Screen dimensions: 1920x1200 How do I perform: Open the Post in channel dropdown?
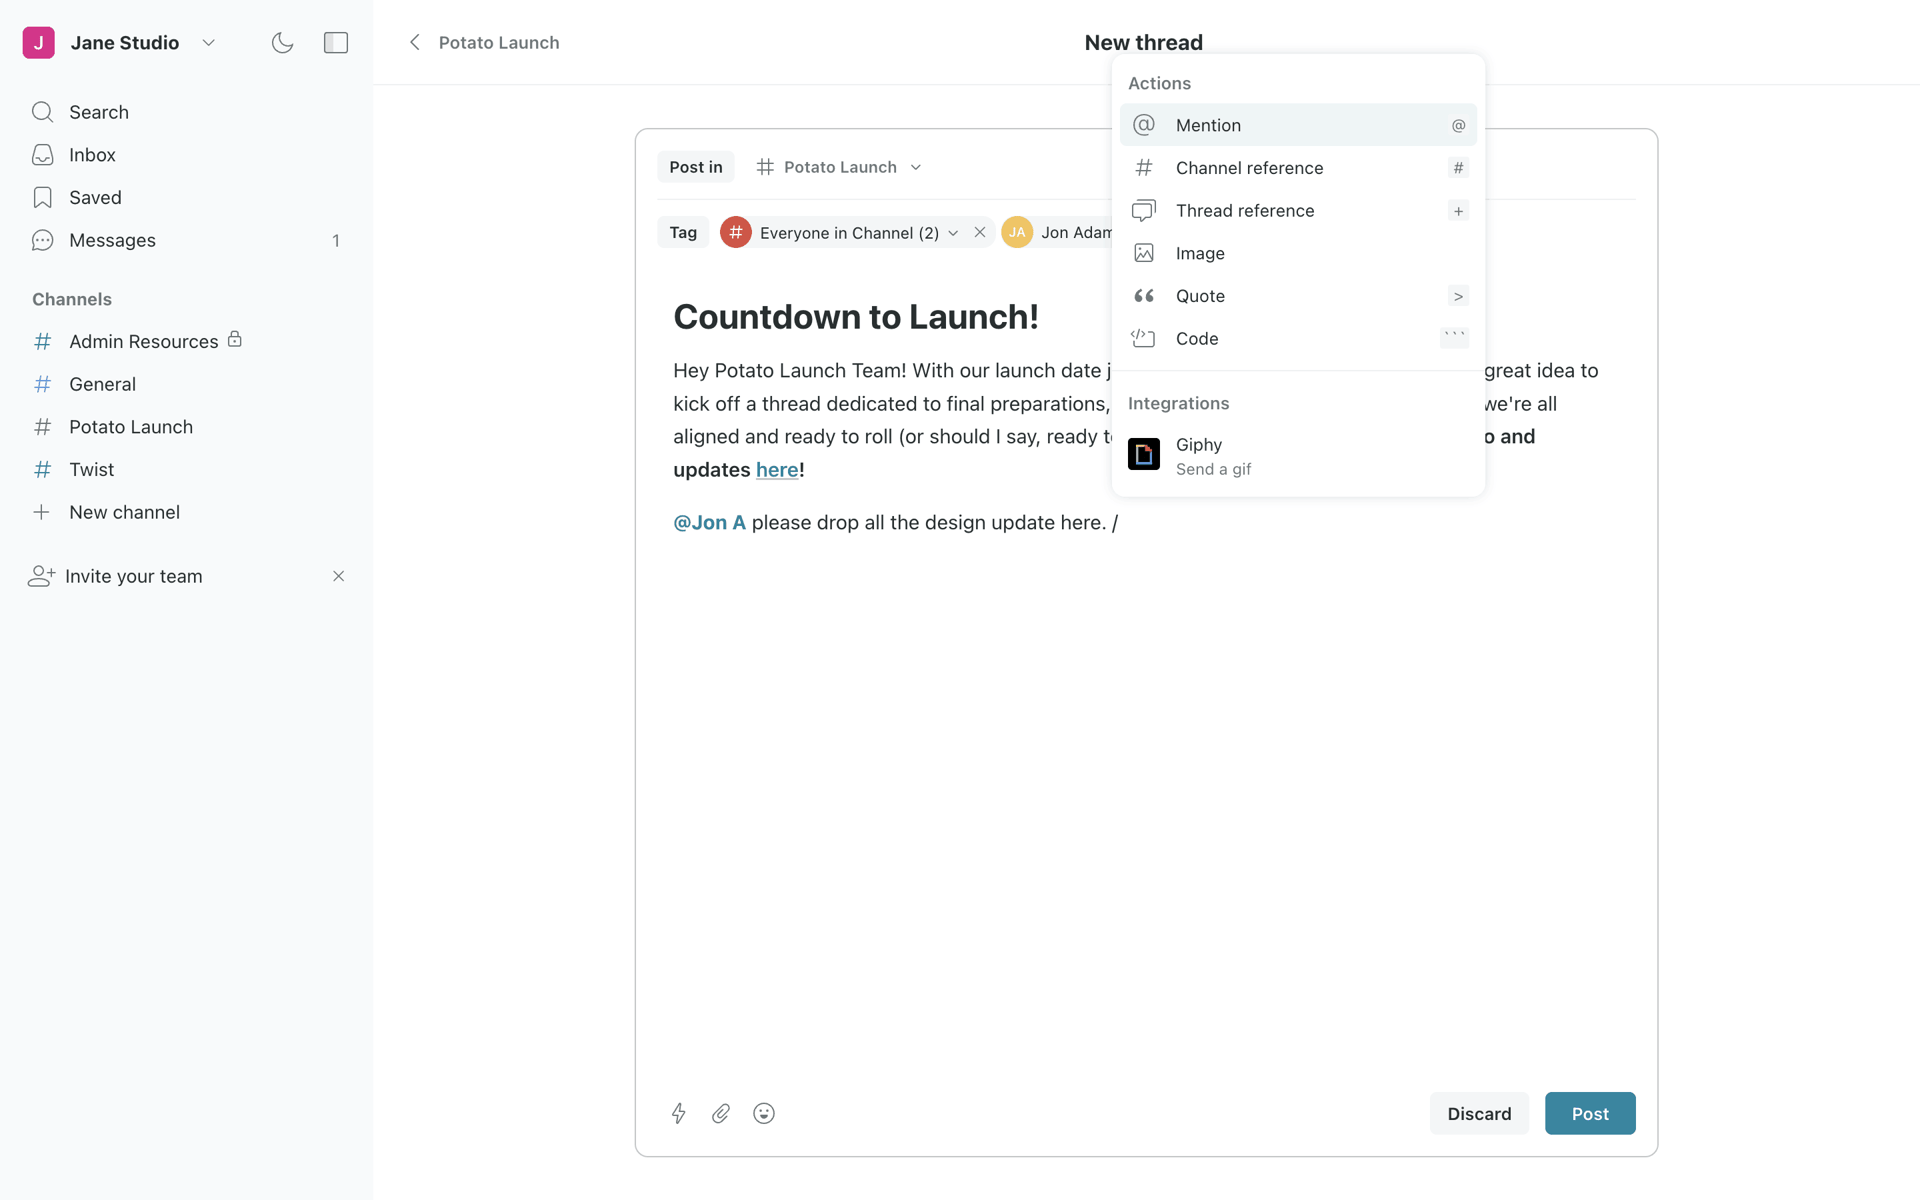point(839,167)
